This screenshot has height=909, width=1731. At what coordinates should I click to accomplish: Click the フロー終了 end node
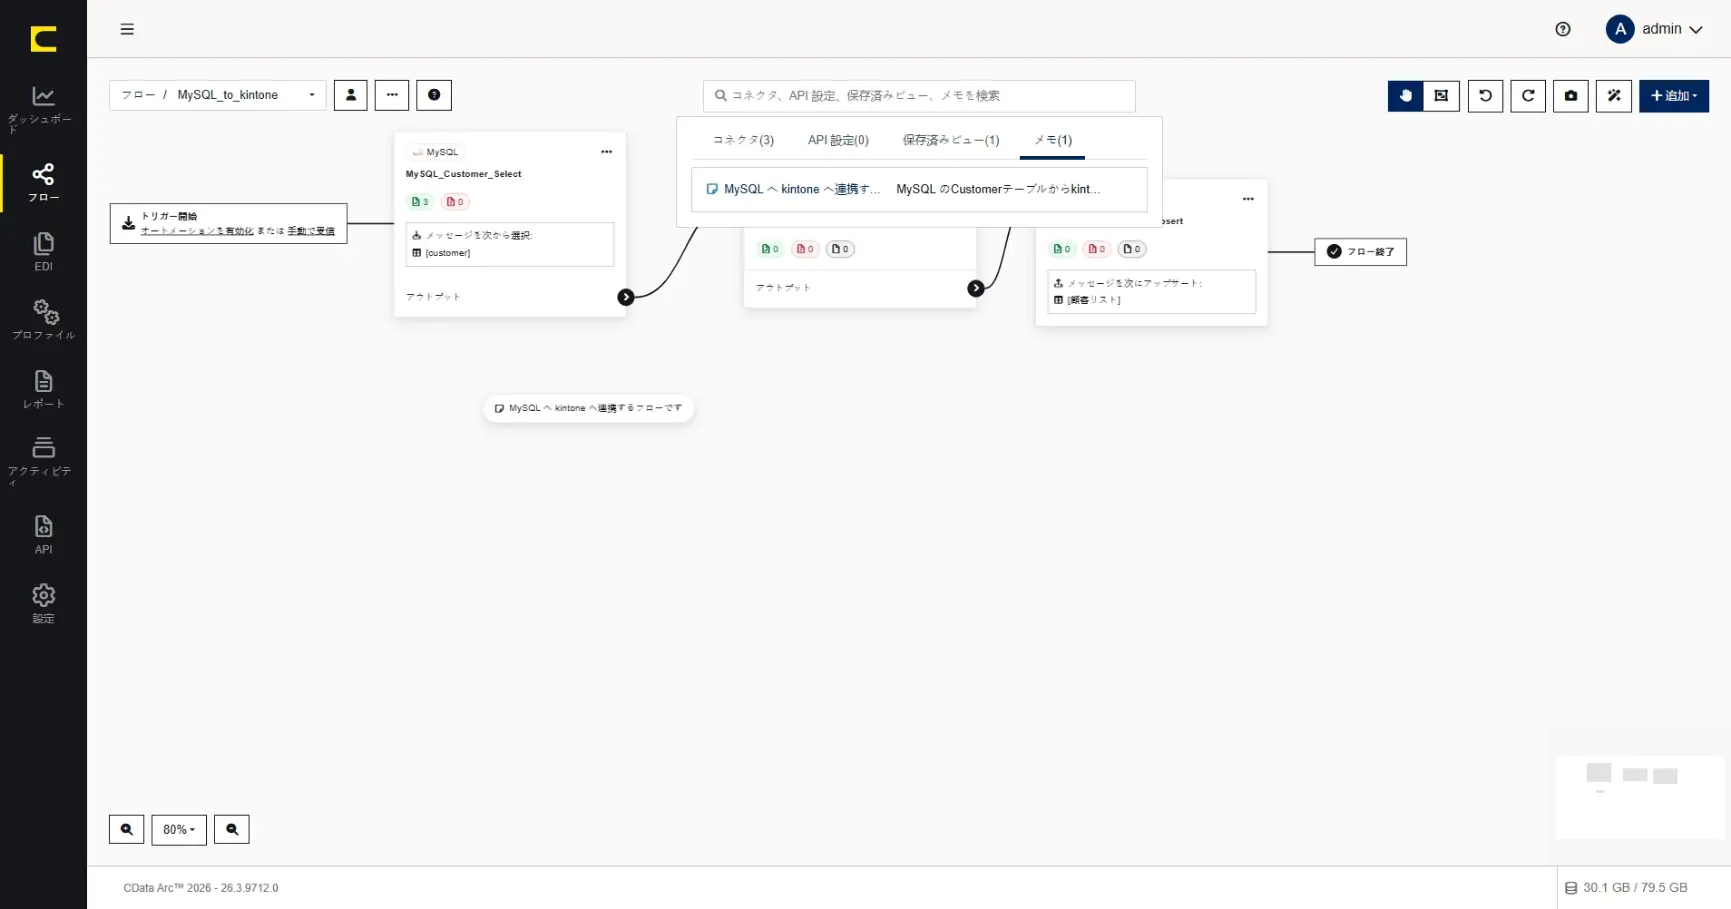click(1360, 252)
